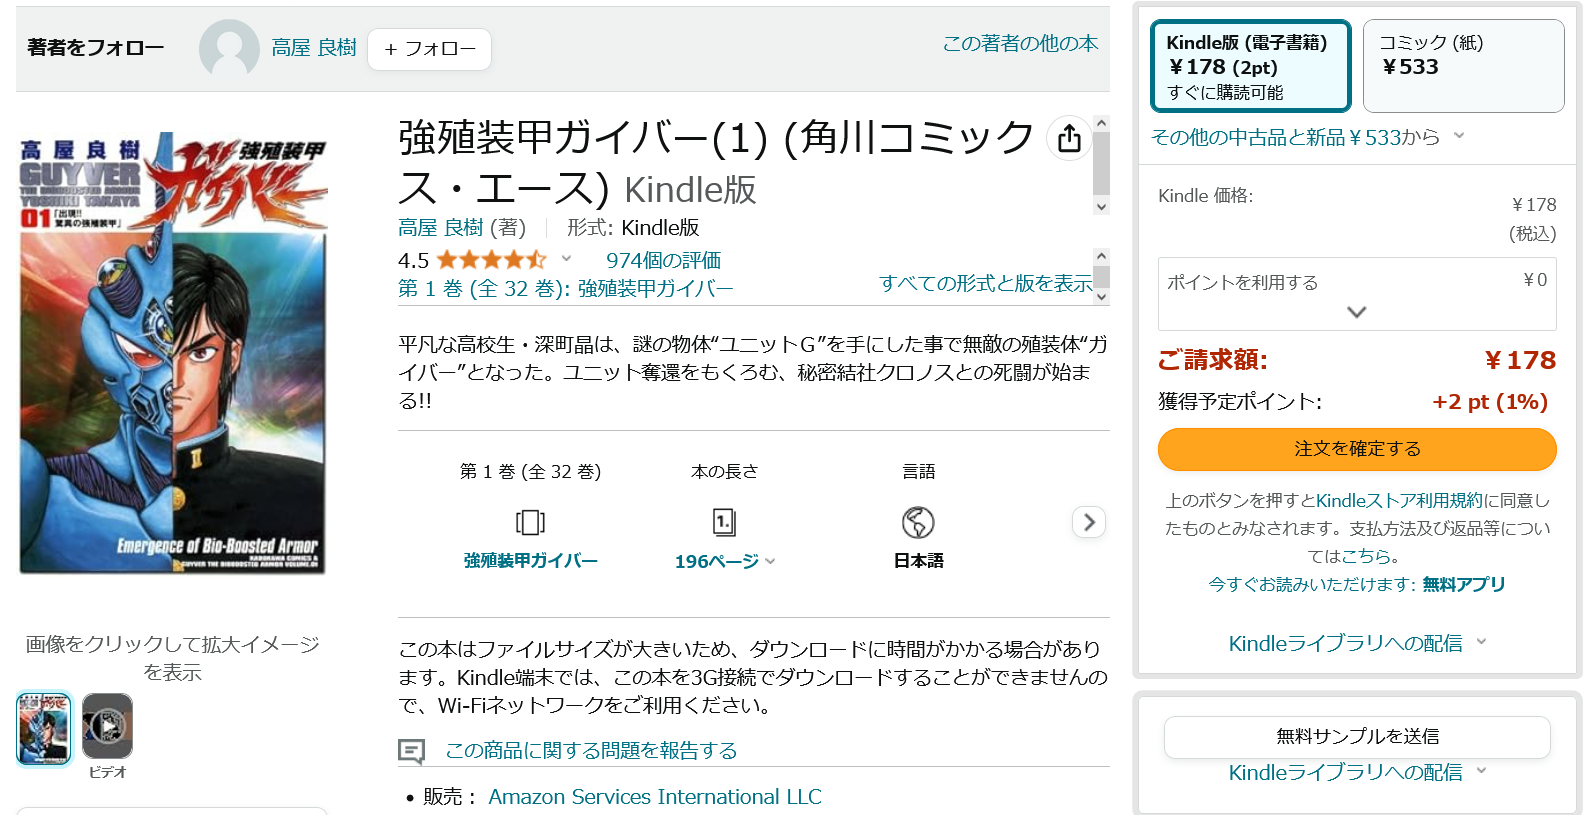Click the series books icon above 強殖装甲ガイバー
1593x815 pixels.
tap(530, 522)
